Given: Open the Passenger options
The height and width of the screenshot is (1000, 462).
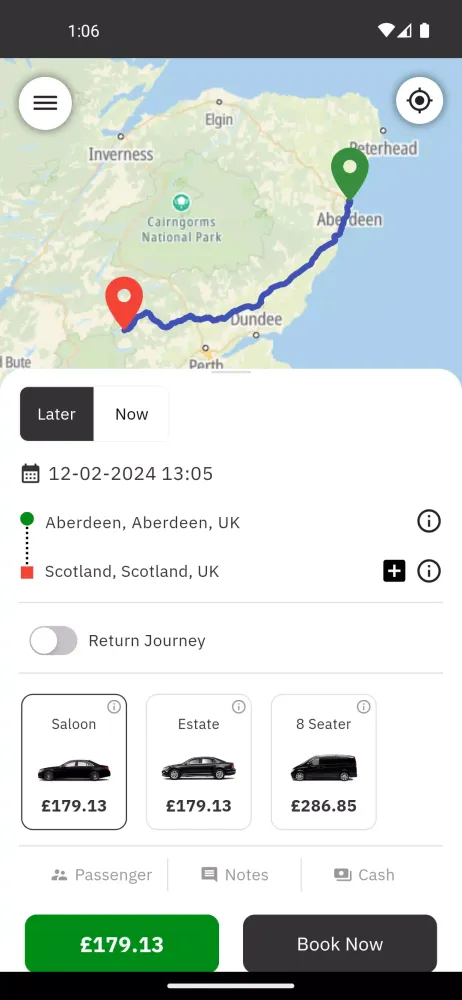Looking at the screenshot, I should 101,874.
